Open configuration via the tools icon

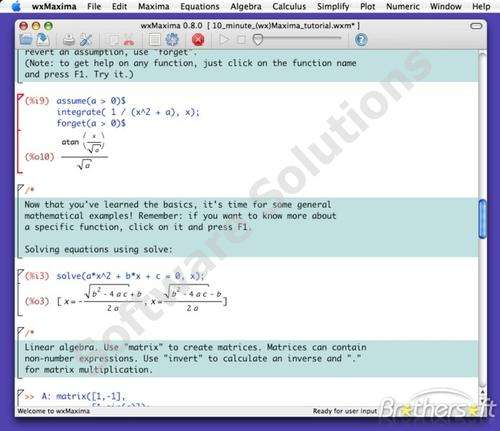coord(86,40)
